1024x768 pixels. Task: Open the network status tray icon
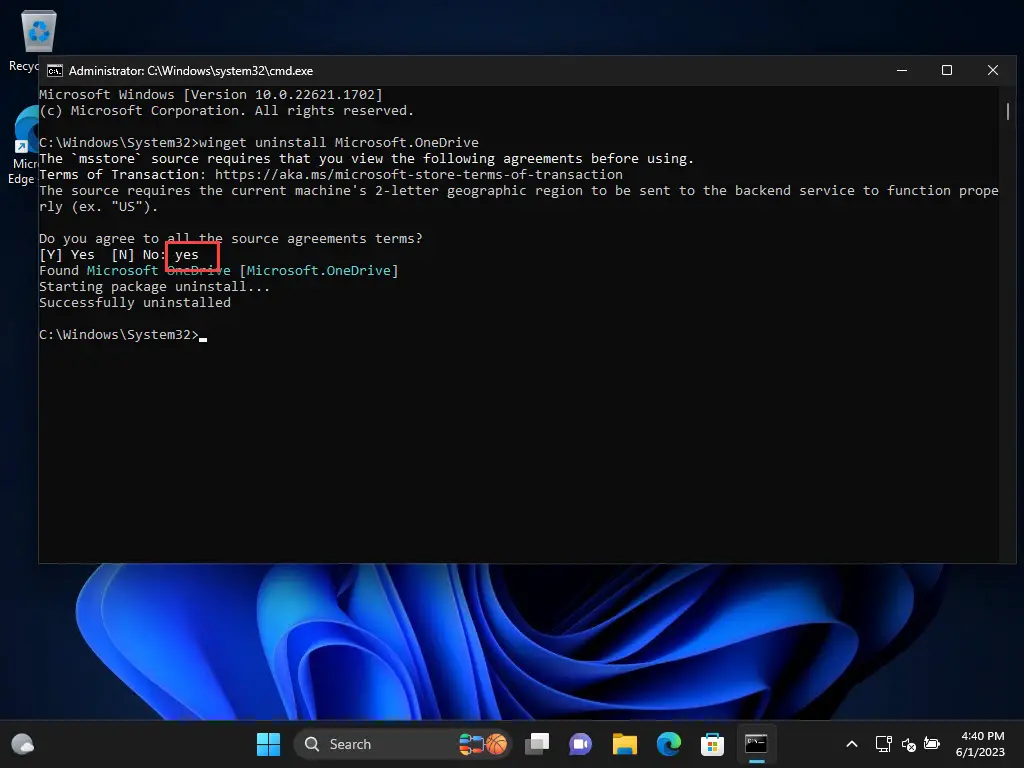click(883, 744)
